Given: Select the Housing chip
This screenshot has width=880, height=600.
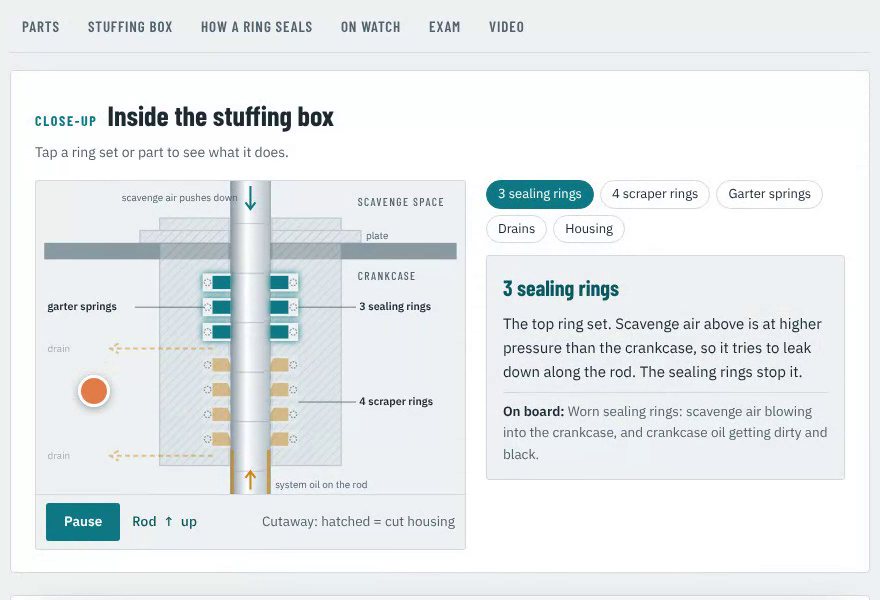Looking at the screenshot, I should [x=589, y=229].
